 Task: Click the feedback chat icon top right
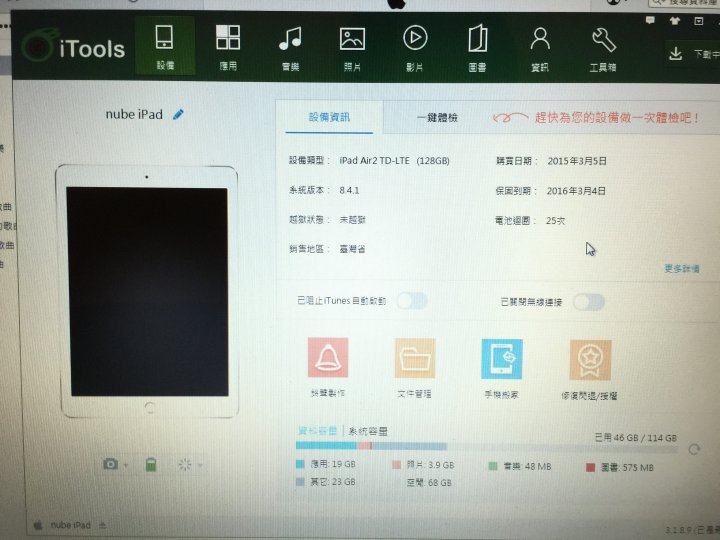point(650,20)
